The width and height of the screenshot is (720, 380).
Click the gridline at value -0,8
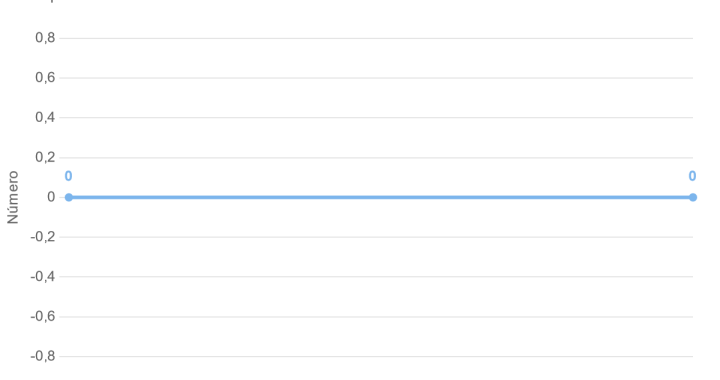click(x=376, y=356)
